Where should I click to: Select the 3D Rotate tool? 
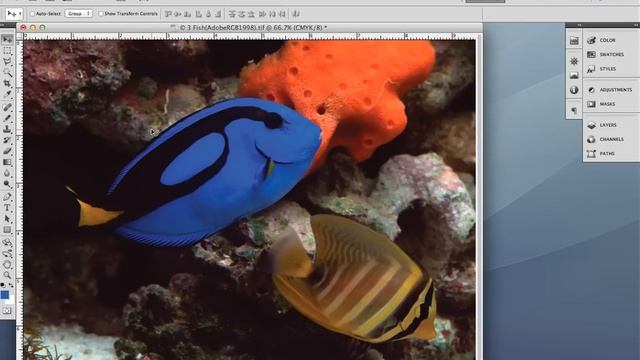tap(7, 243)
